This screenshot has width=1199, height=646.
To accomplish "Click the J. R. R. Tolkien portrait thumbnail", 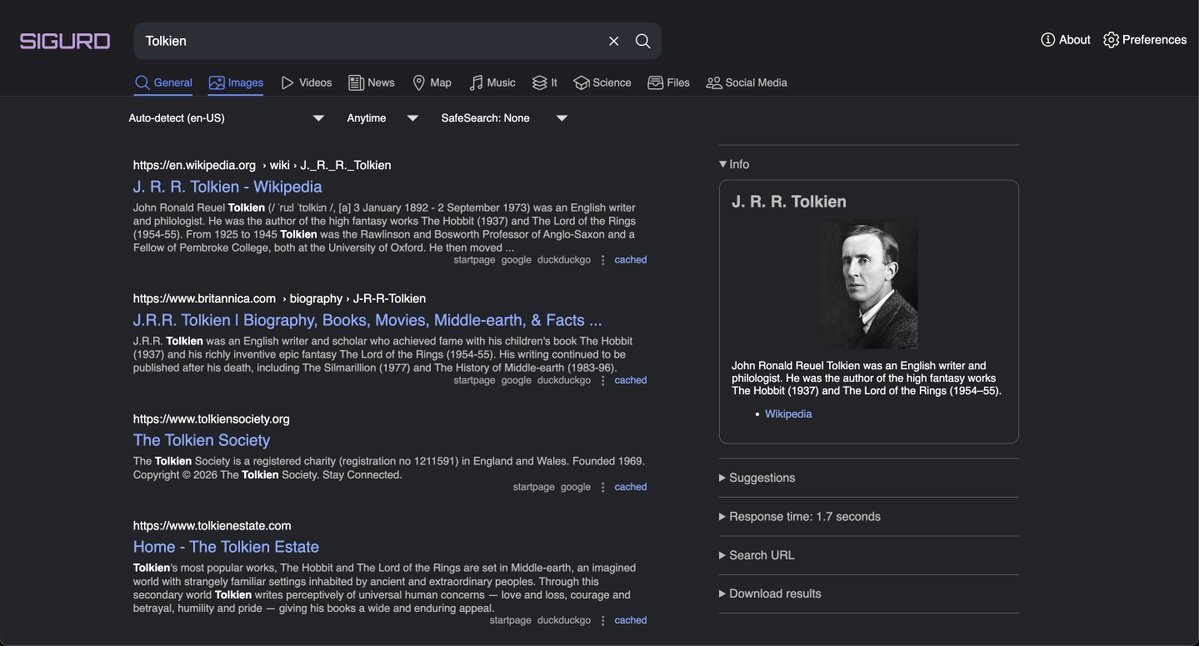I will 869,284.
